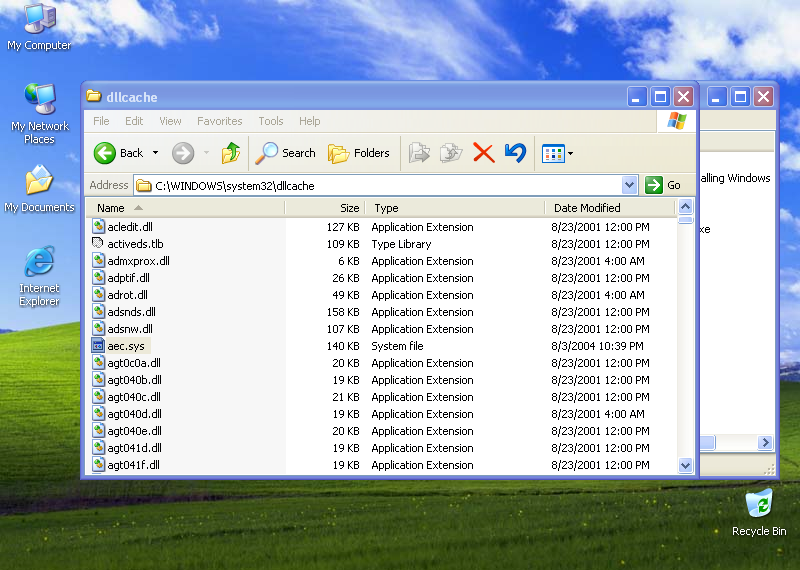Open the Forward history dropdown arrow
Image resolution: width=800 pixels, height=570 pixels.
coord(207,153)
